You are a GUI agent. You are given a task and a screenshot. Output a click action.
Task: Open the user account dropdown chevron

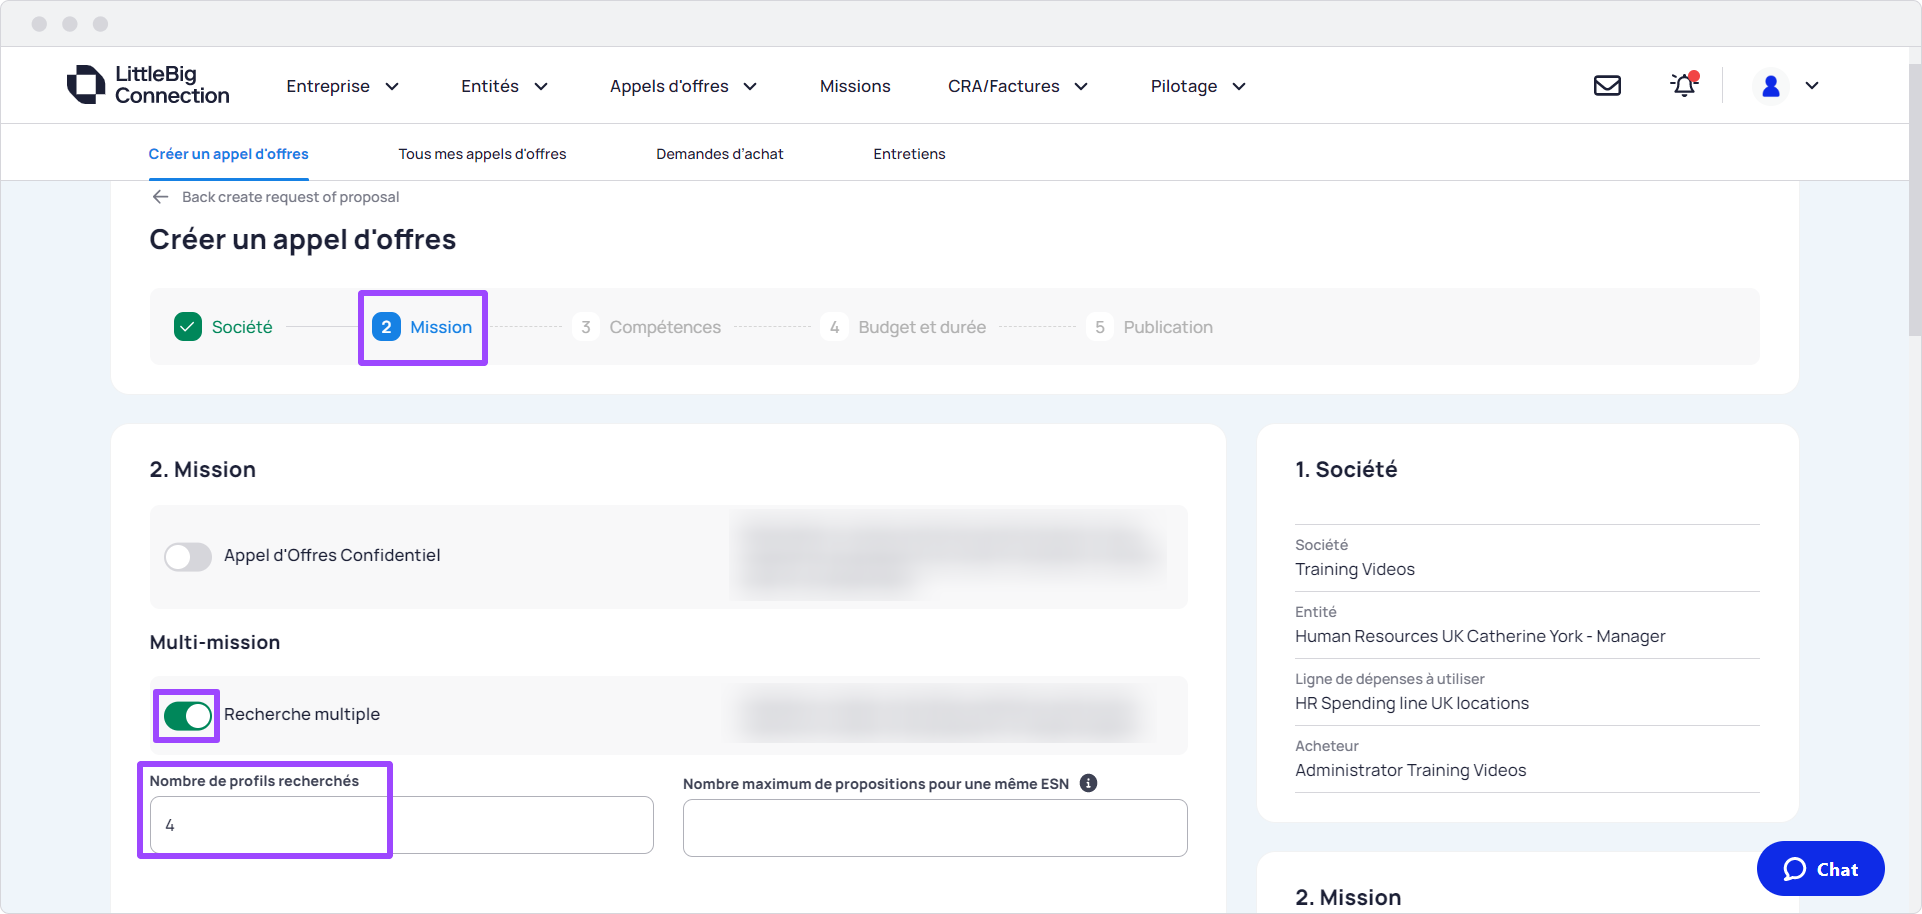(1812, 86)
